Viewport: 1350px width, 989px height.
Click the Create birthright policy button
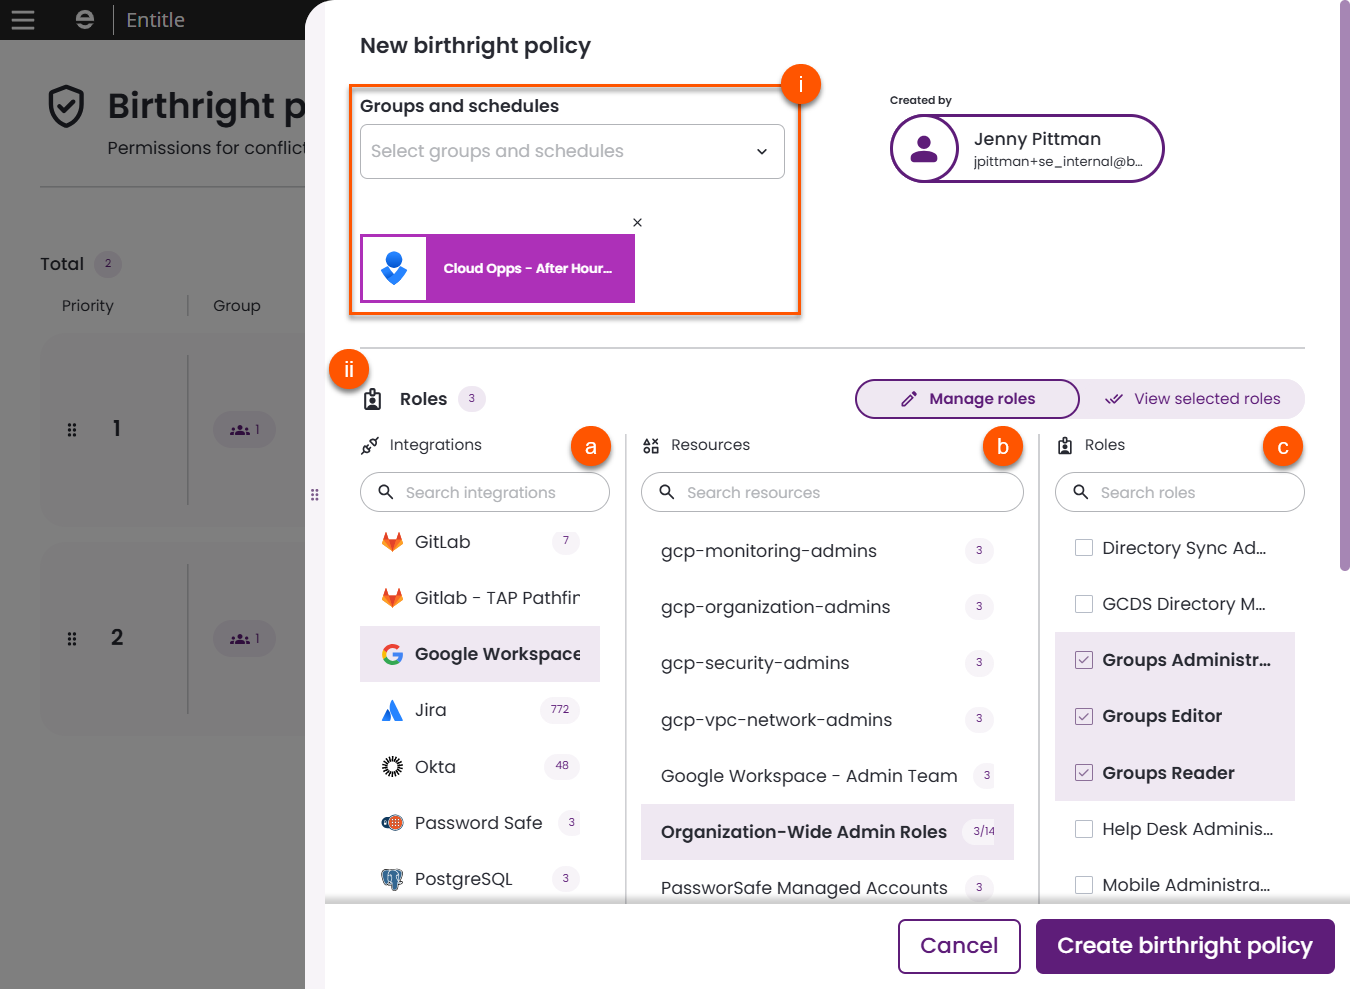pos(1184,945)
